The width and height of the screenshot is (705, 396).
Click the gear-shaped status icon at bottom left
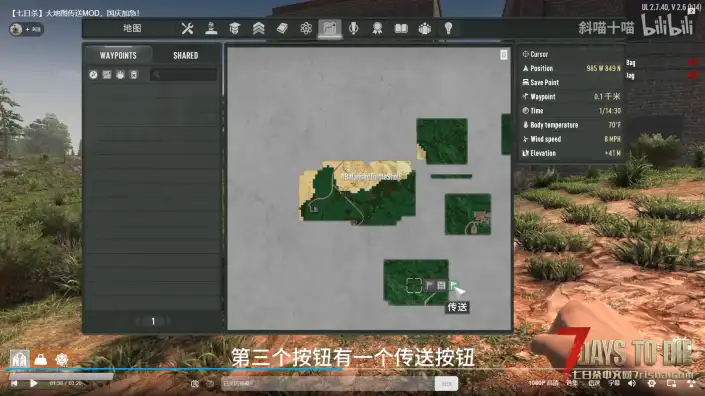(x=62, y=359)
